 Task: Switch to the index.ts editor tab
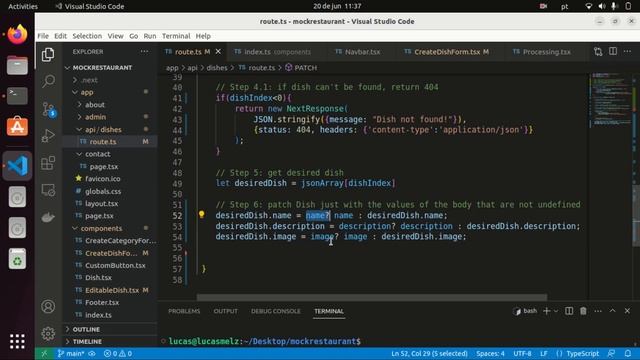(277, 51)
